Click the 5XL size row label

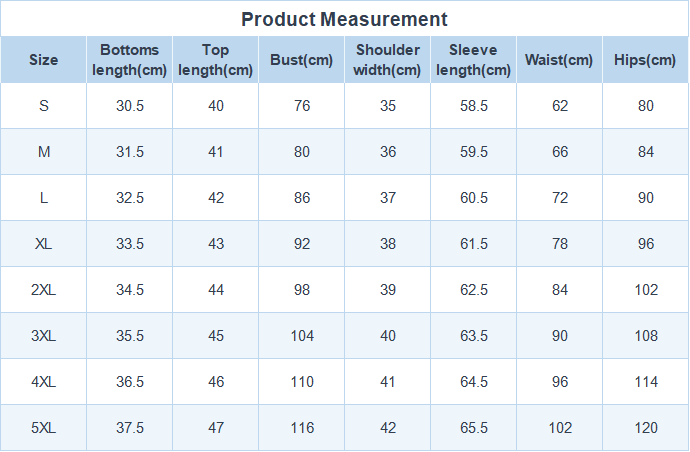click(x=44, y=428)
